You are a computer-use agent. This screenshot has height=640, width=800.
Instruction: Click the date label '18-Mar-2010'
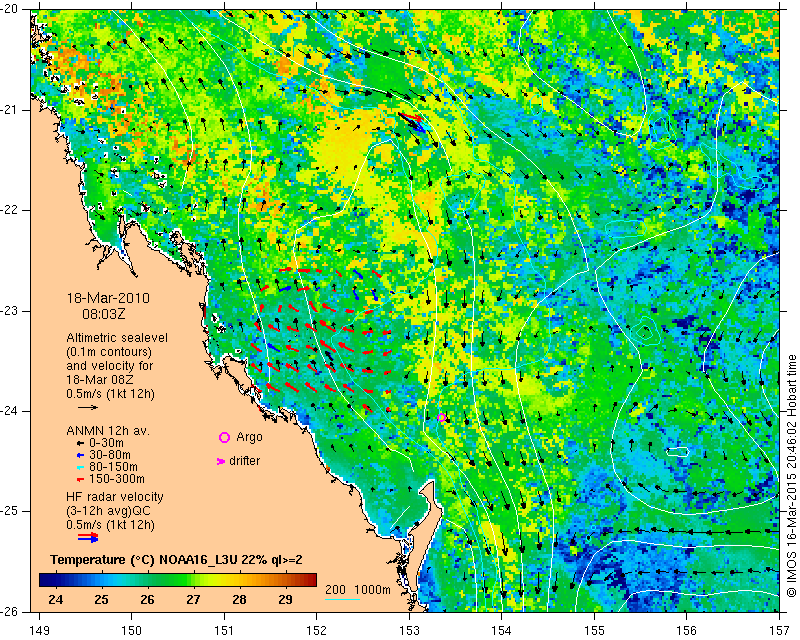(x=108, y=298)
